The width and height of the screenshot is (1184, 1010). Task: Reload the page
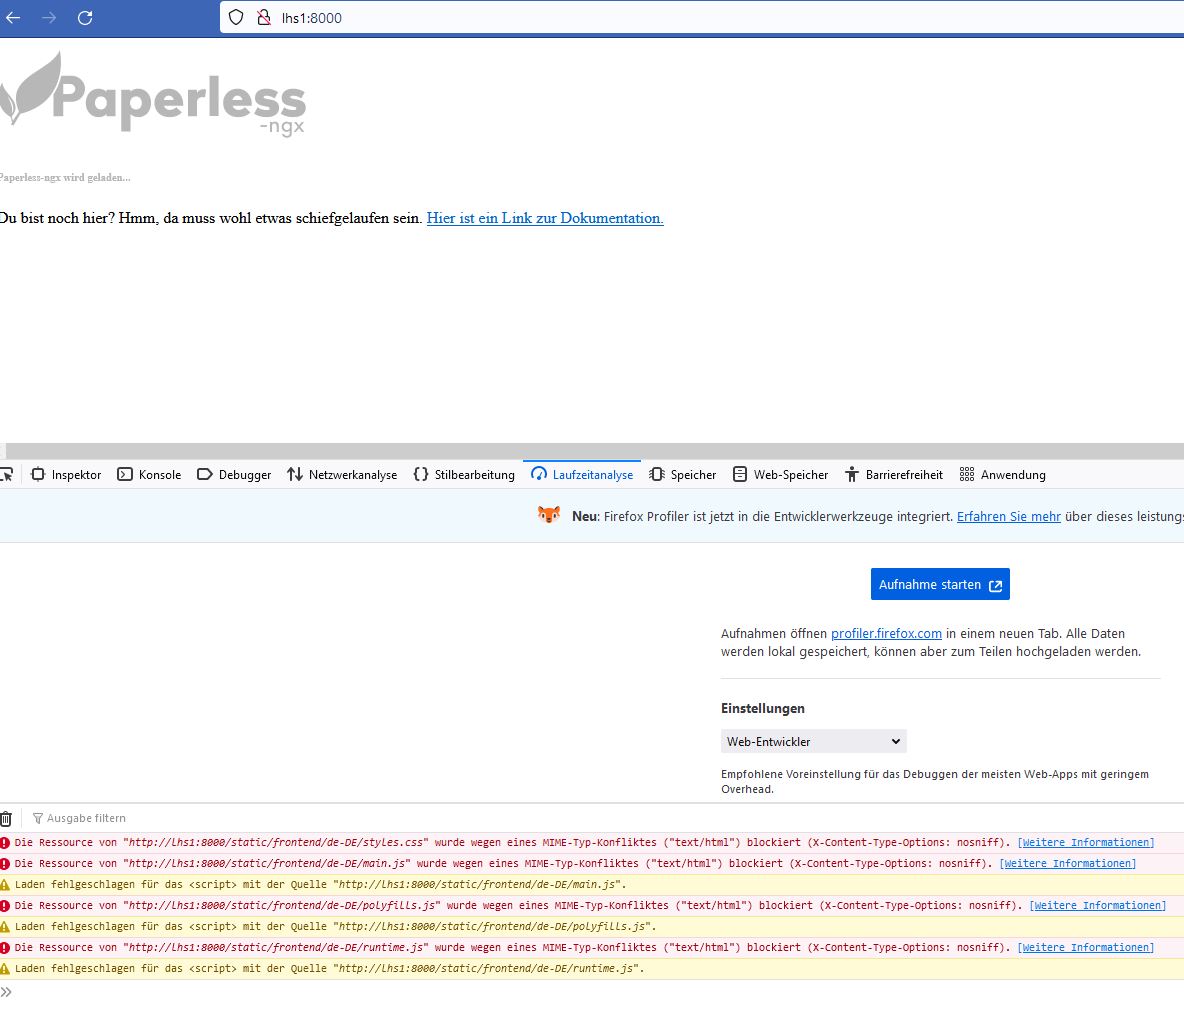[x=84, y=17]
